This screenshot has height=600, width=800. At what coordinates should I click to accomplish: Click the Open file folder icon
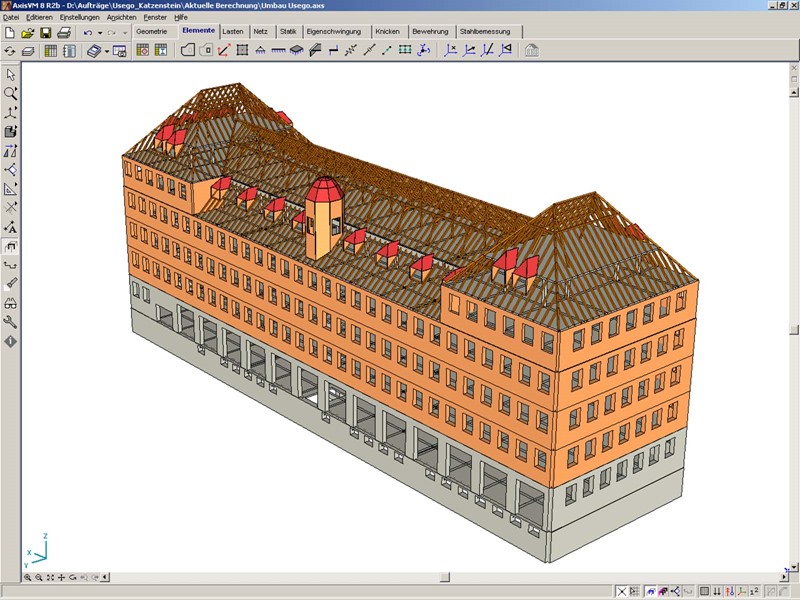(28, 32)
